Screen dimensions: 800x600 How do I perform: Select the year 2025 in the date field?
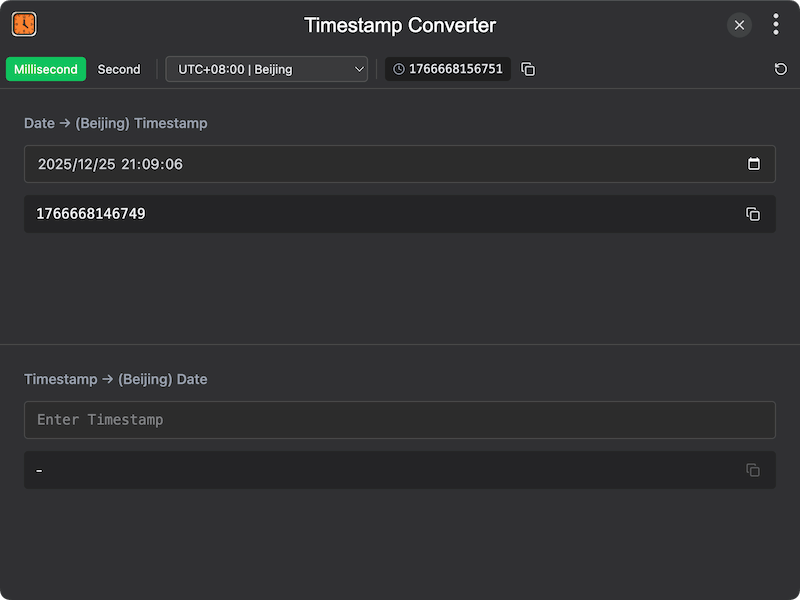click(54, 164)
